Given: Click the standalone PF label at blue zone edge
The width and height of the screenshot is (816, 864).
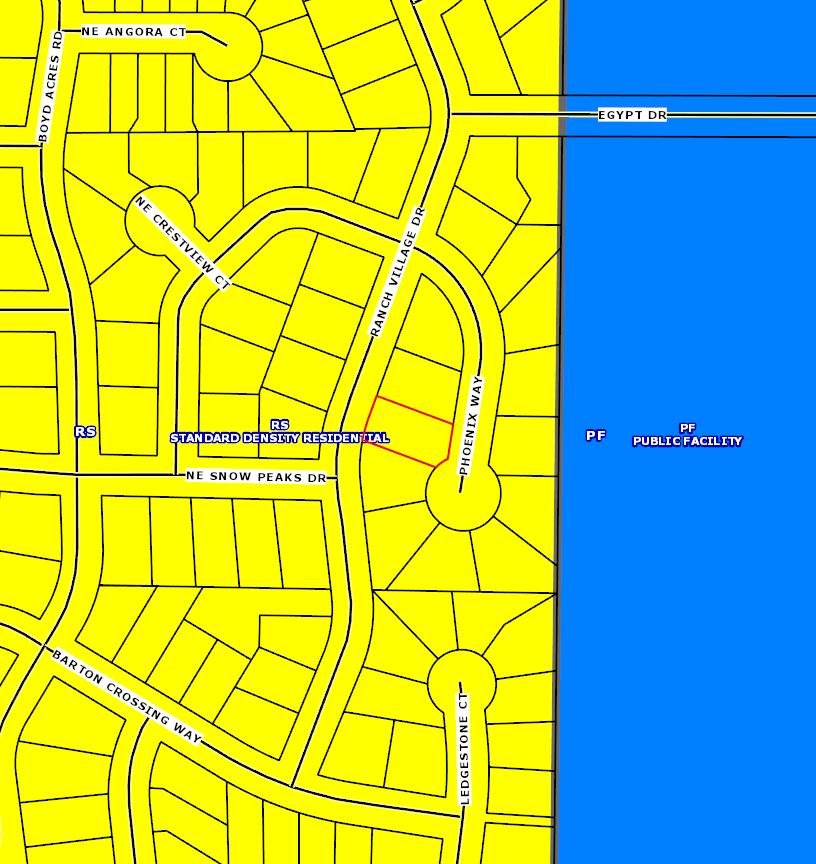Looking at the screenshot, I should point(596,436).
